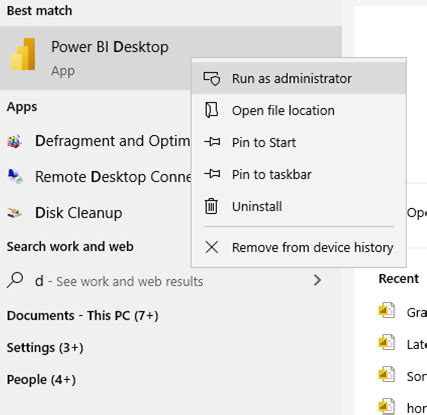Click the file icon next to 'Gra'
The width and height of the screenshot is (427, 415).
[387, 311]
